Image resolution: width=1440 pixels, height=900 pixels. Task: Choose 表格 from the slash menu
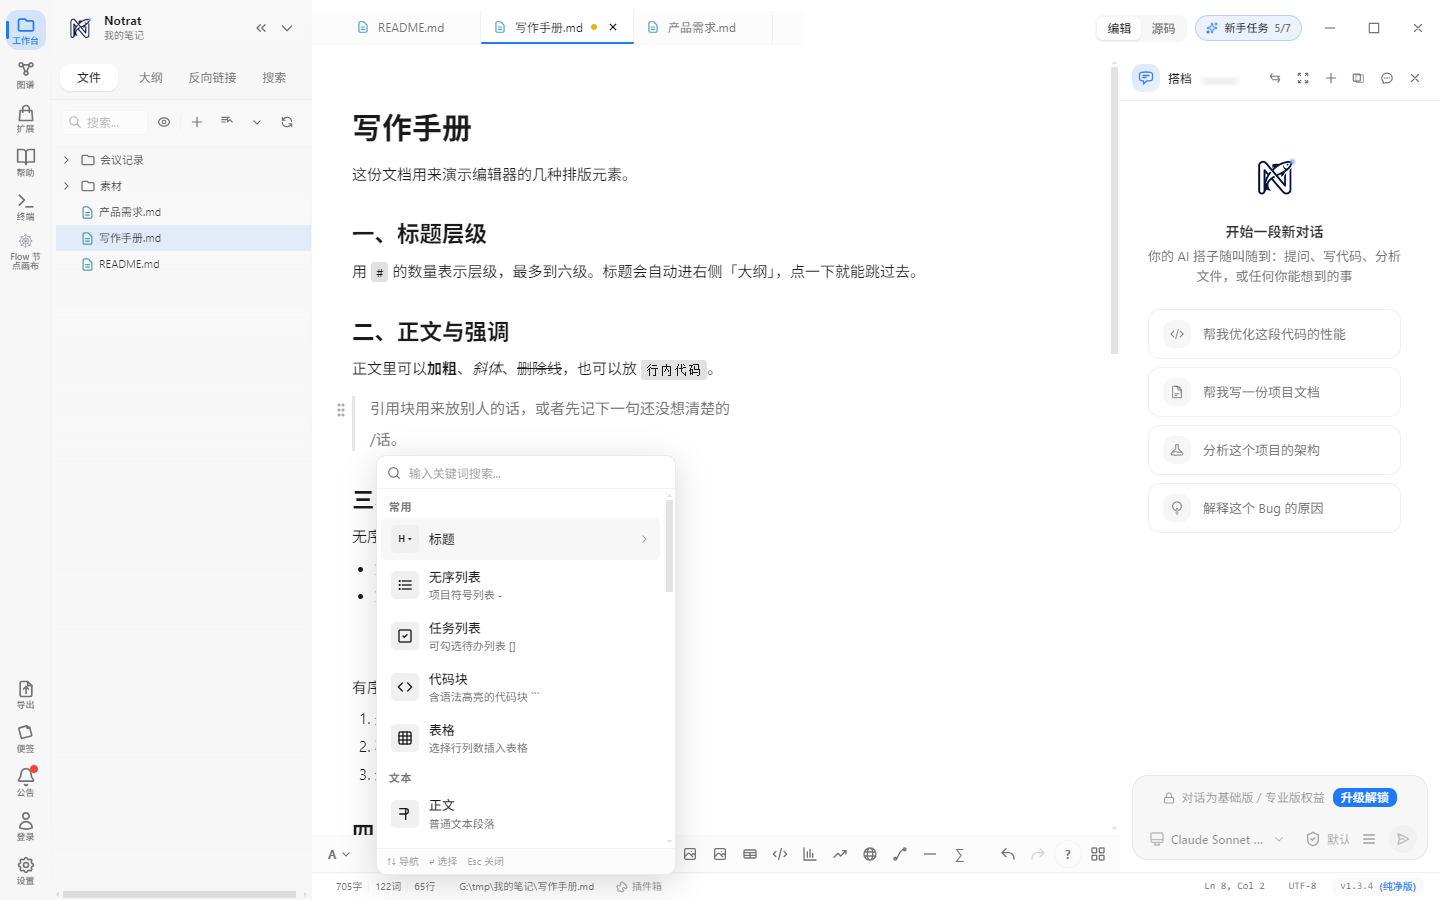(520, 738)
